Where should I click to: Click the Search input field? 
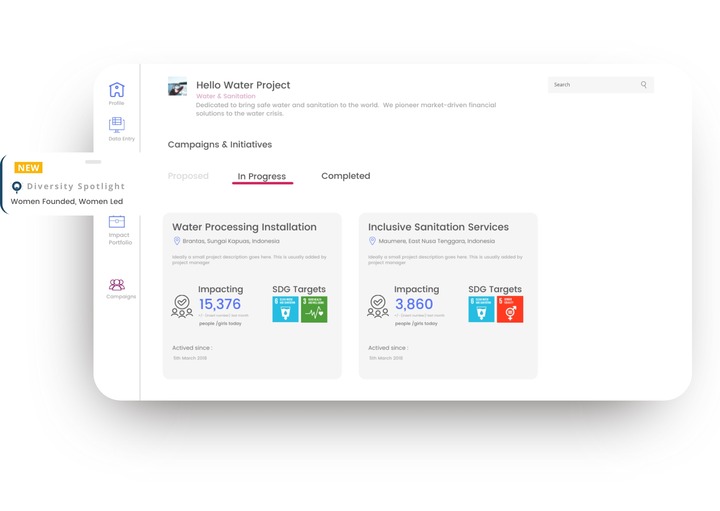[x=593, y=85]
